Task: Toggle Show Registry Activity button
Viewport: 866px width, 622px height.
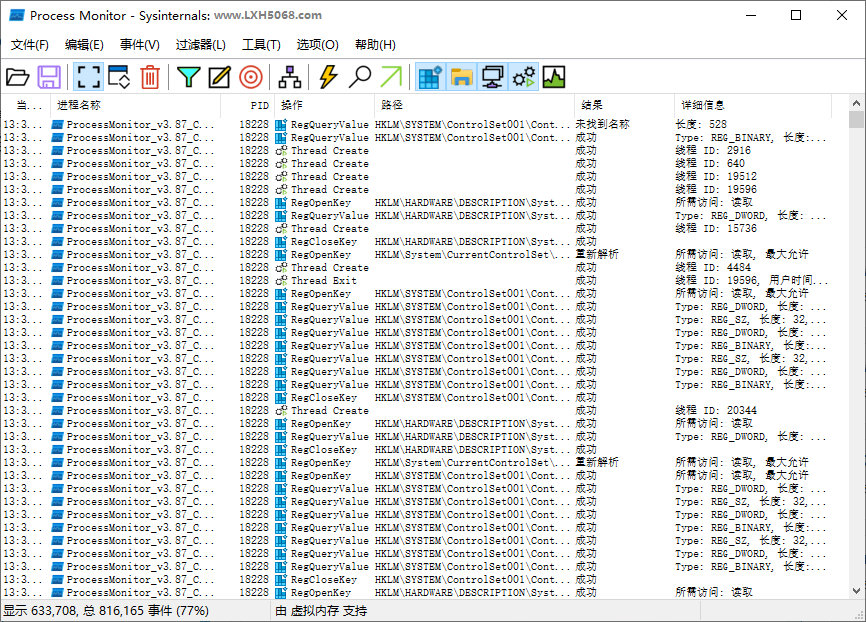Action: [x=430, y=77]
